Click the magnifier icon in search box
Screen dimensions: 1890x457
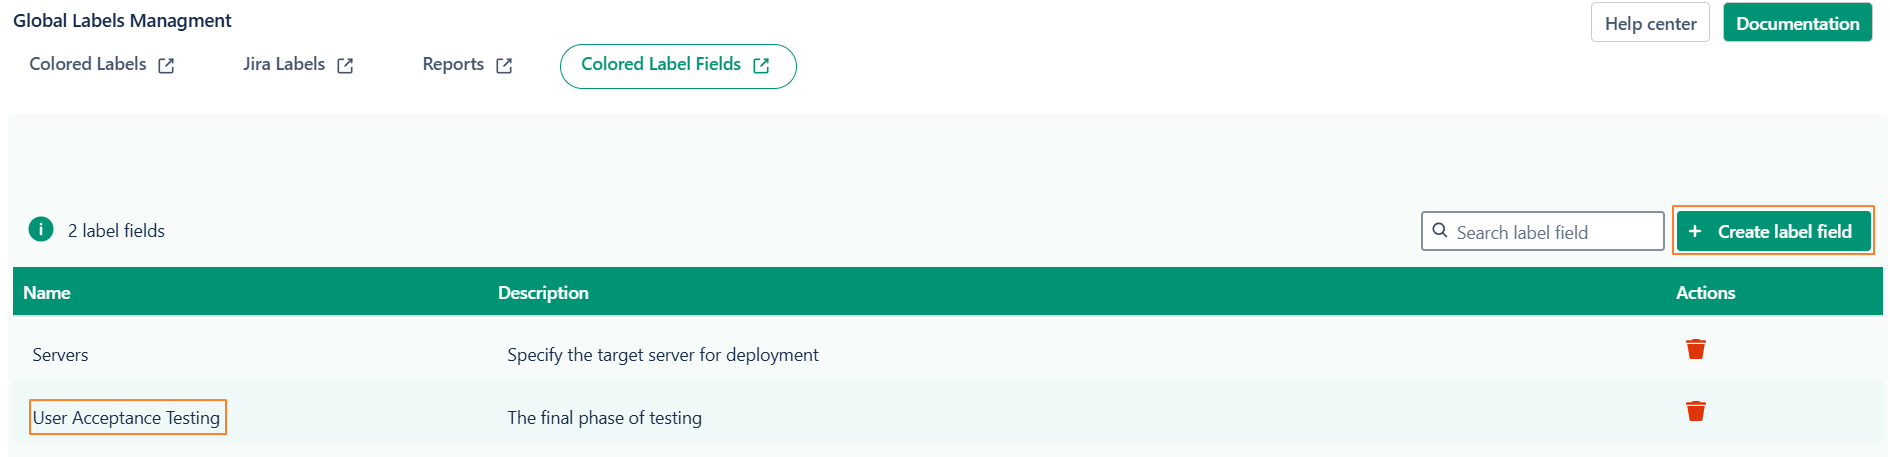[1440, 231]
